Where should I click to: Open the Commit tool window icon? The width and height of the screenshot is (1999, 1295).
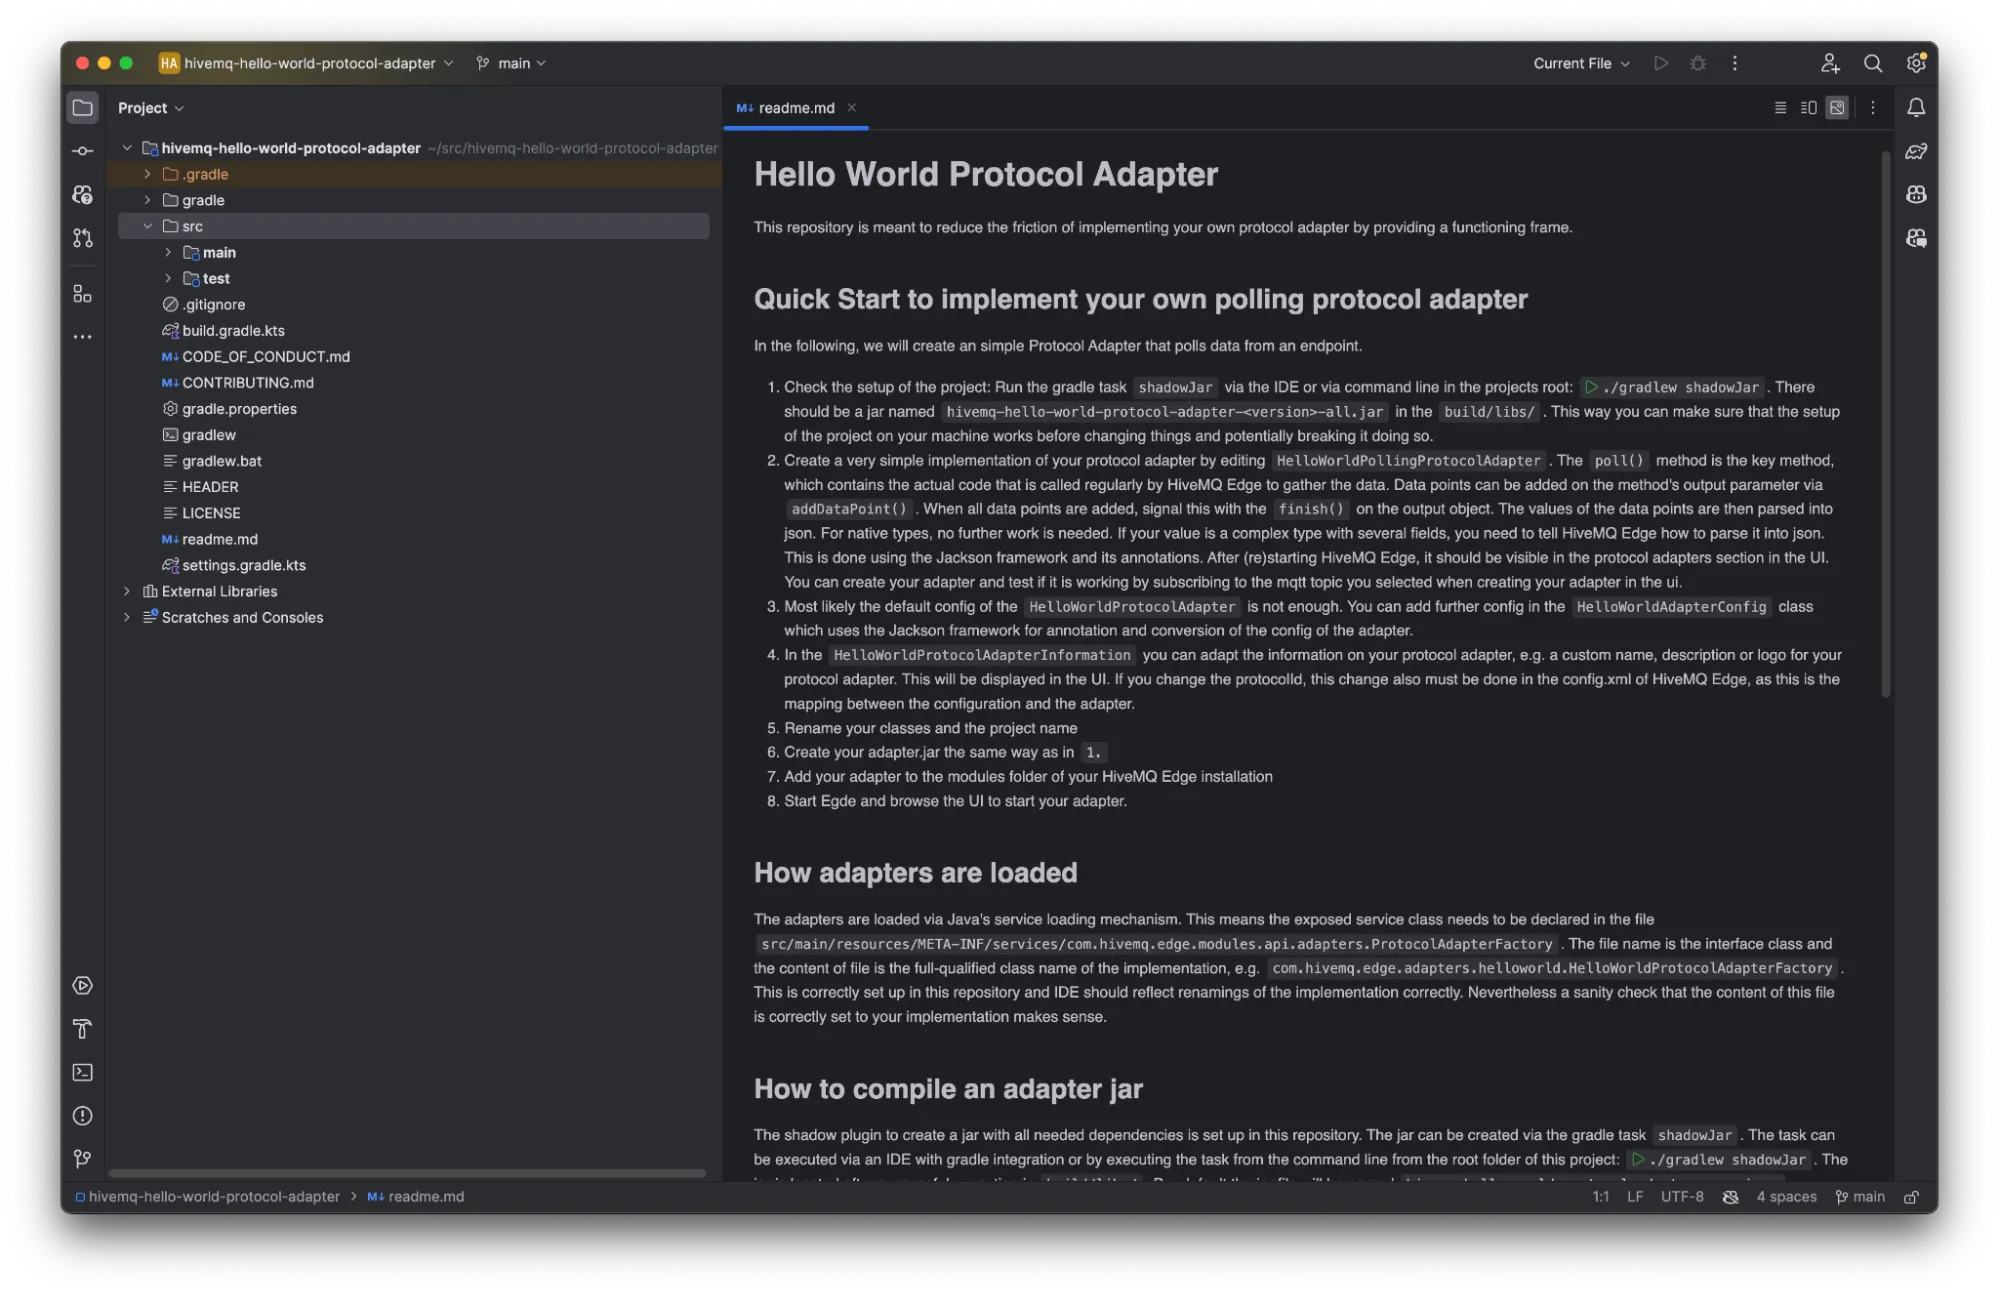(83, 151)
